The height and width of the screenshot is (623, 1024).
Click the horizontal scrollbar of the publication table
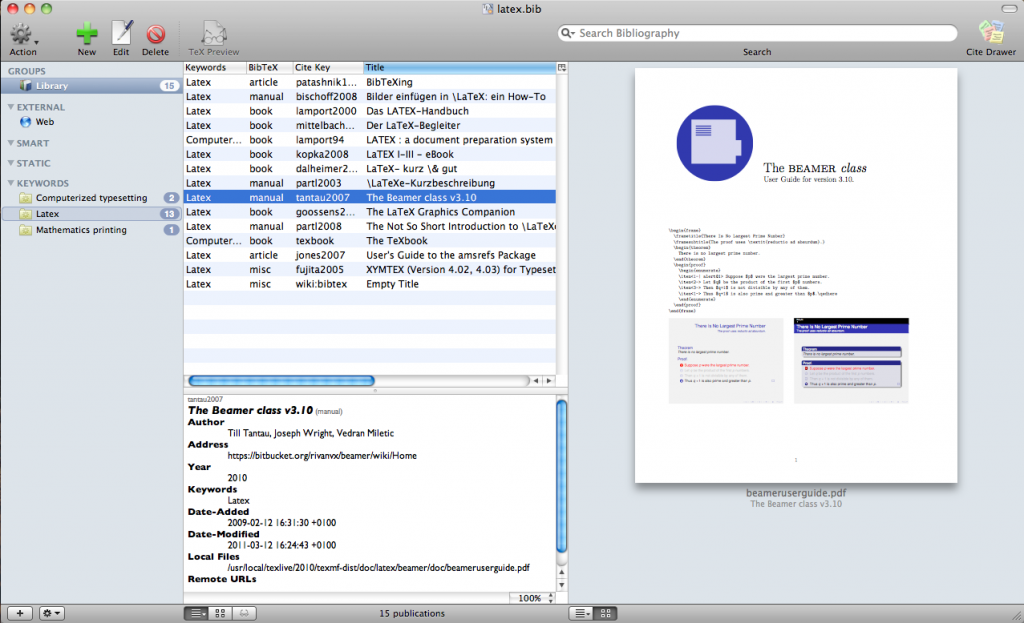pyautogui.click(x=281, y=381)
